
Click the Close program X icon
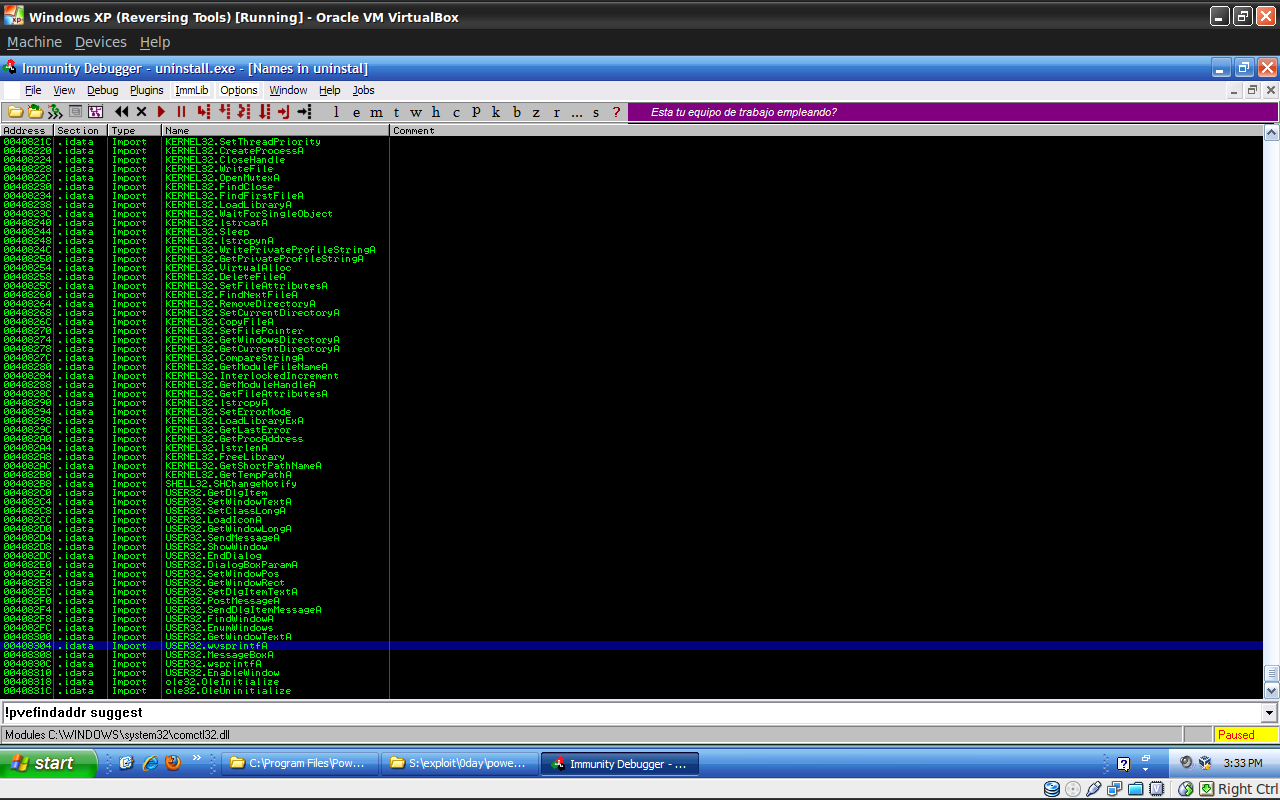click(x=141, y=112)
